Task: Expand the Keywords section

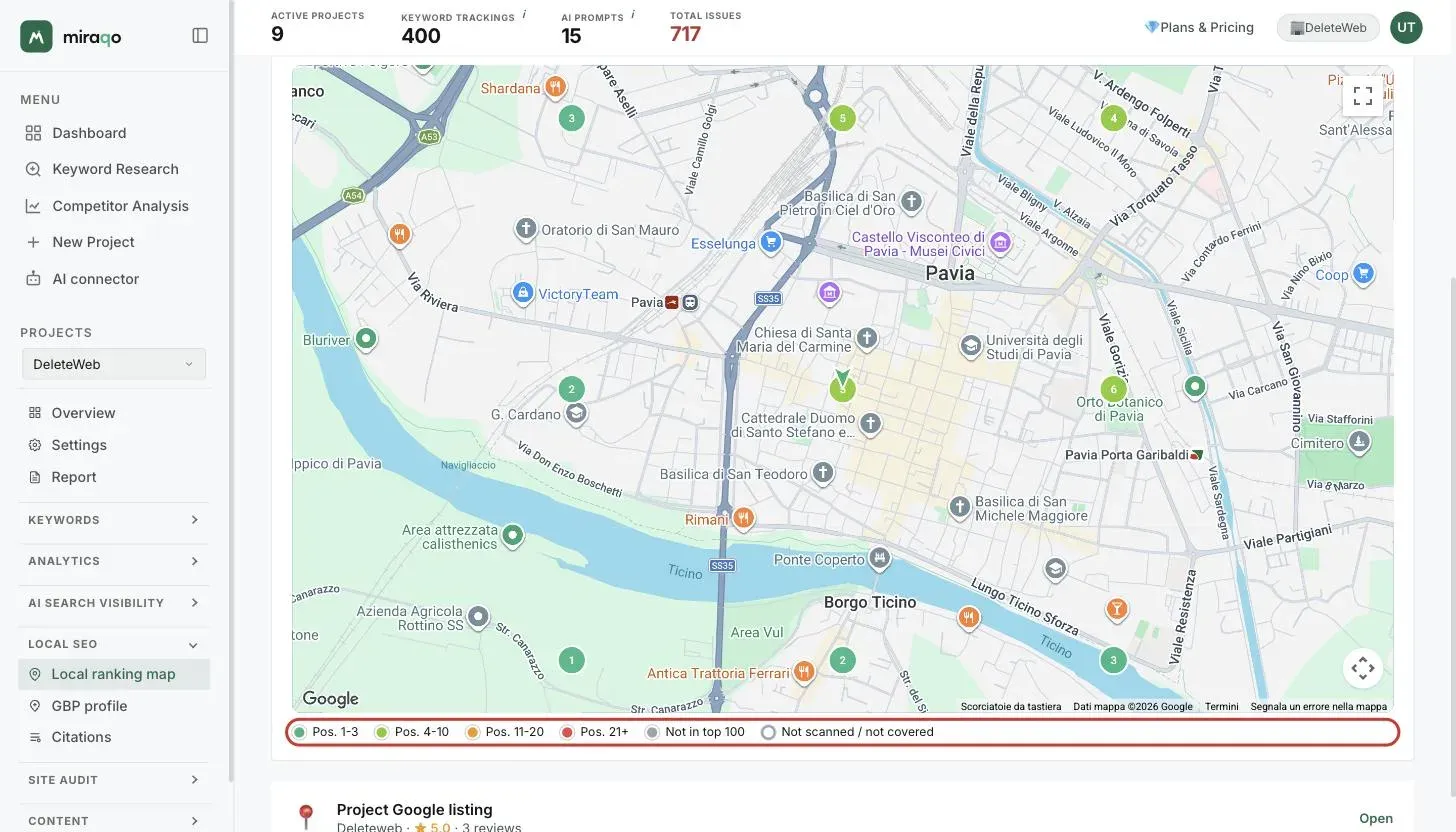Action: click(x=114, y=520)
